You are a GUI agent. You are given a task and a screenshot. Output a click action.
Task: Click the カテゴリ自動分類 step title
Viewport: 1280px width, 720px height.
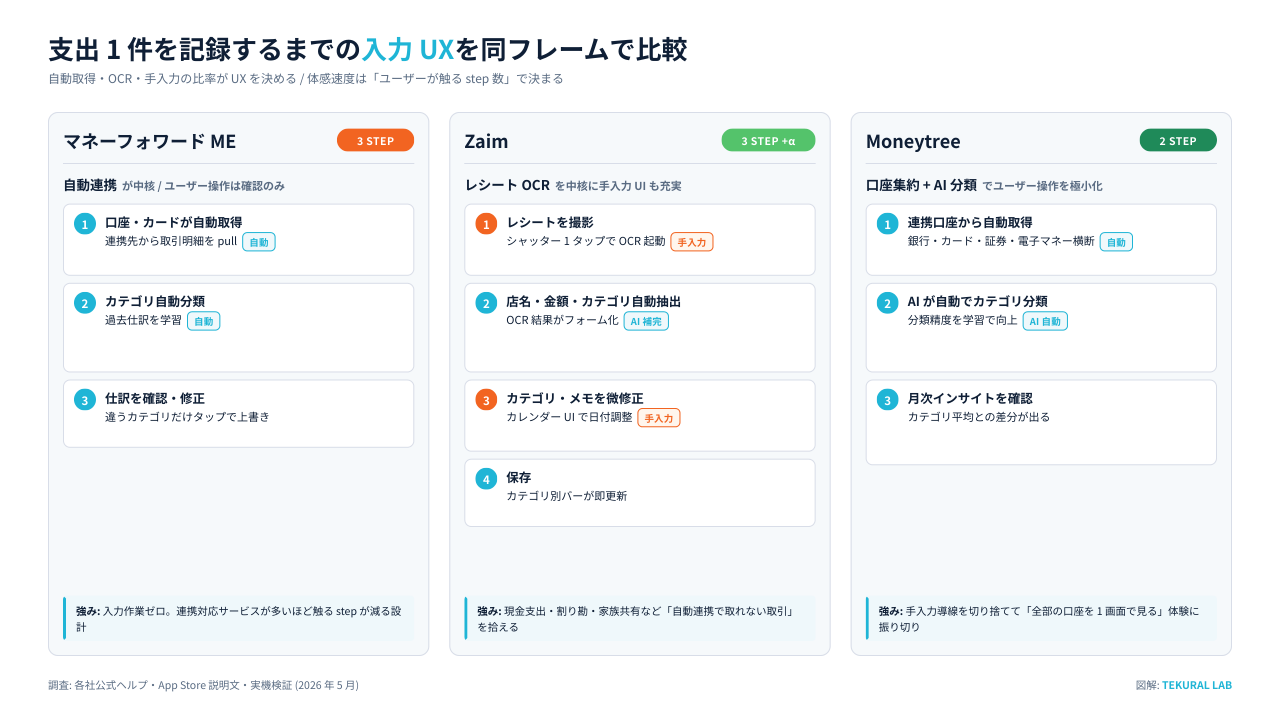pos(155,301)
